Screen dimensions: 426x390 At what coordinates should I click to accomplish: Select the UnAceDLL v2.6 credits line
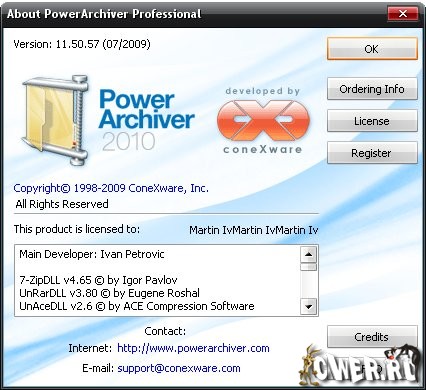coord(137,306)
